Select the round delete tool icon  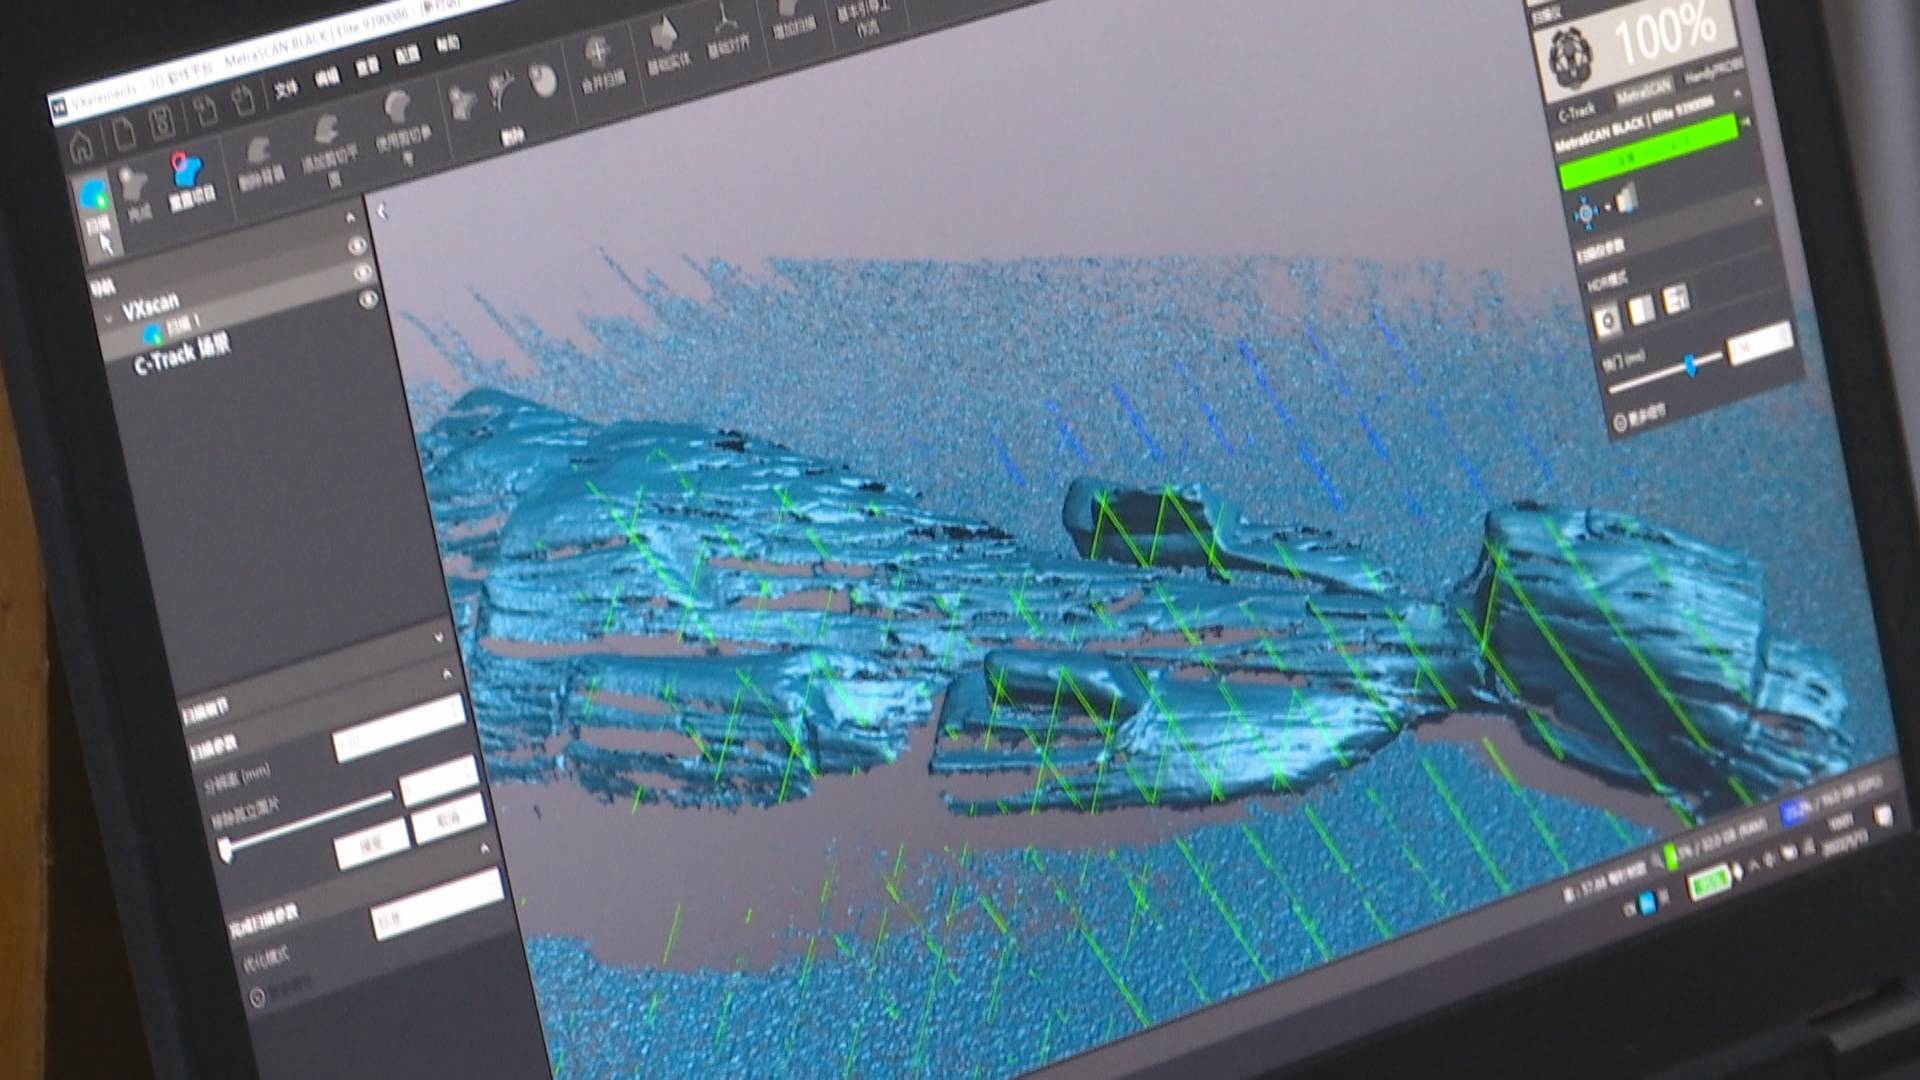click(x=542, y=80)
